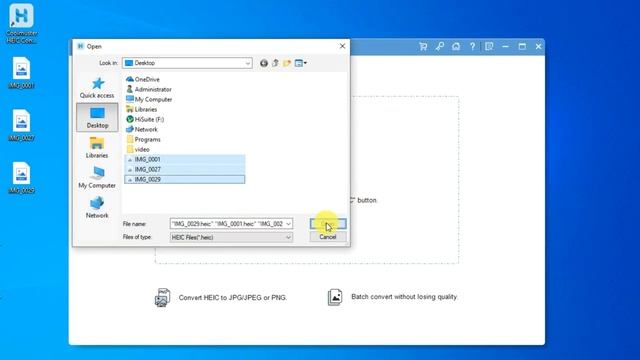The height and width of the screenshot is (360, 640).
Task: Close the converter main window
Action: tap(538, 47)
